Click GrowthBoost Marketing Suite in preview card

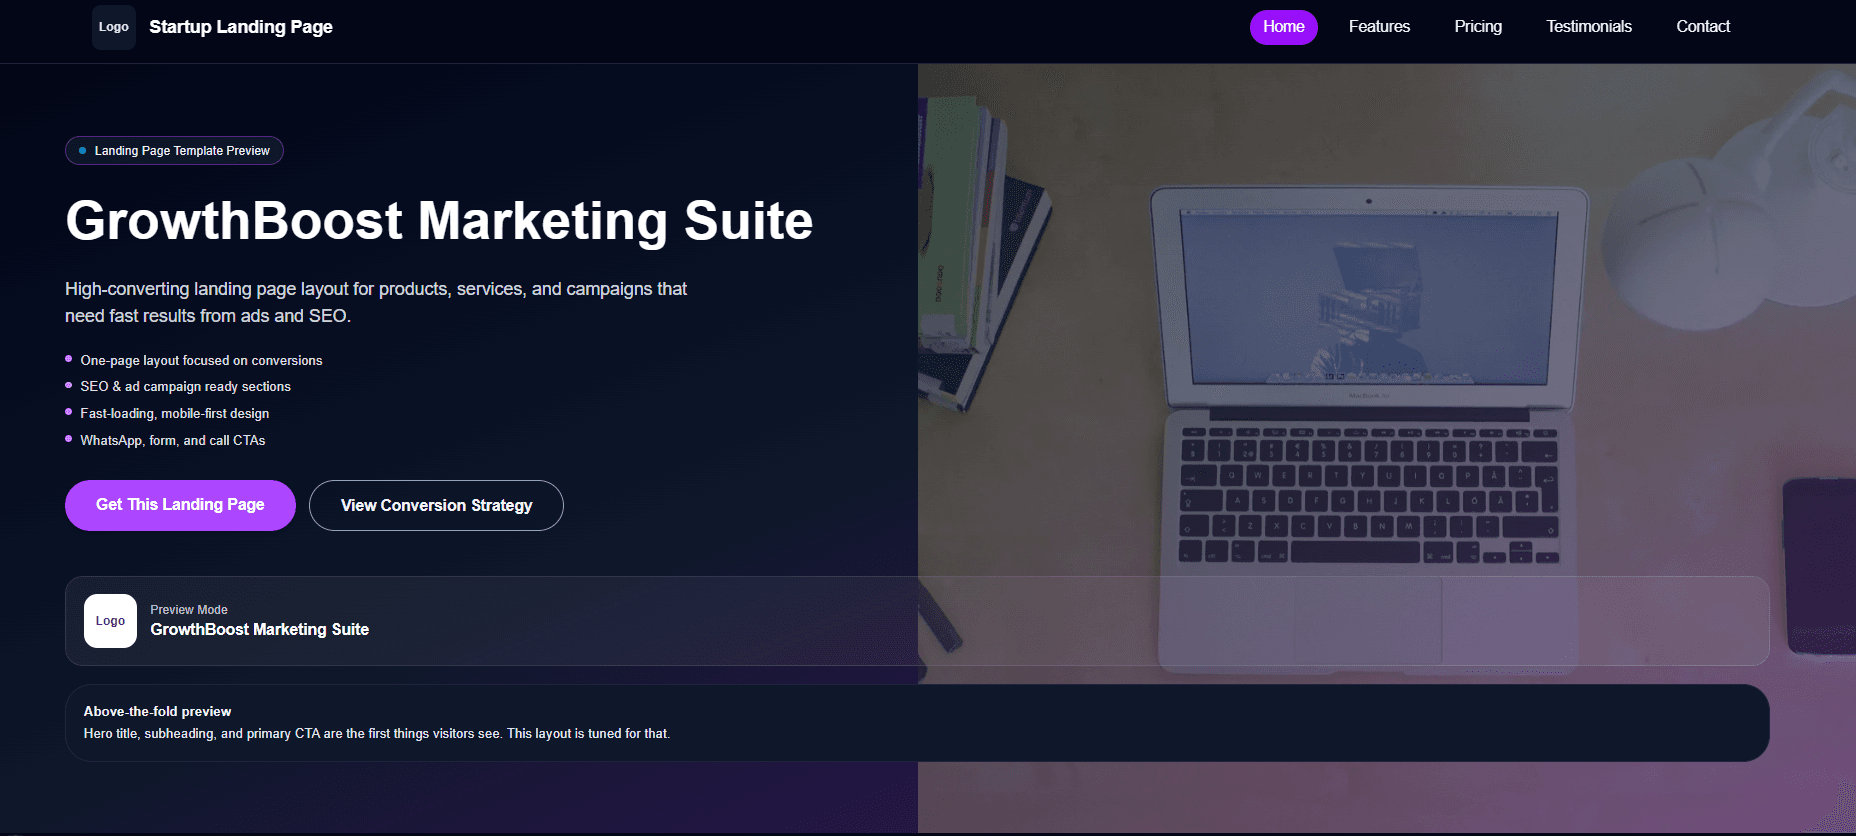[x=260, y=630]
